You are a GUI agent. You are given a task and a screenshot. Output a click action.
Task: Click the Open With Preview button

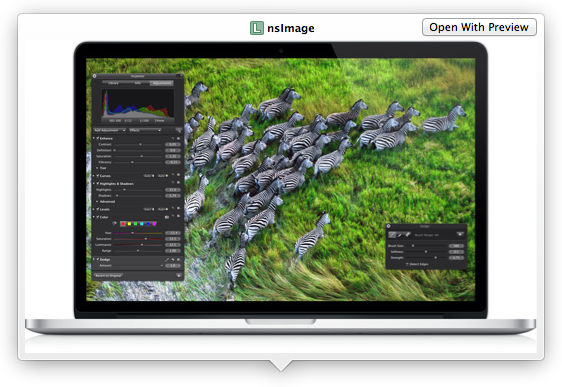(479, 27)
